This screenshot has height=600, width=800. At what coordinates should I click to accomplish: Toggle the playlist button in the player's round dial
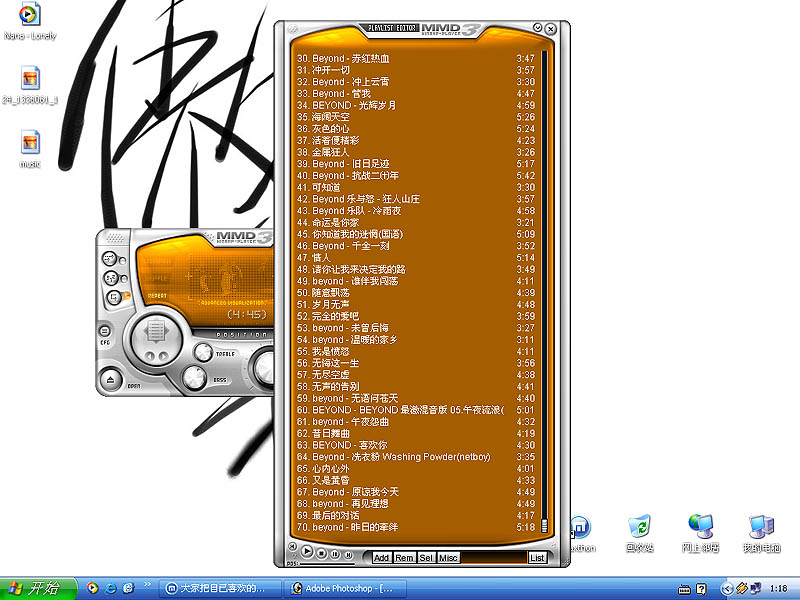click(155, 331)
